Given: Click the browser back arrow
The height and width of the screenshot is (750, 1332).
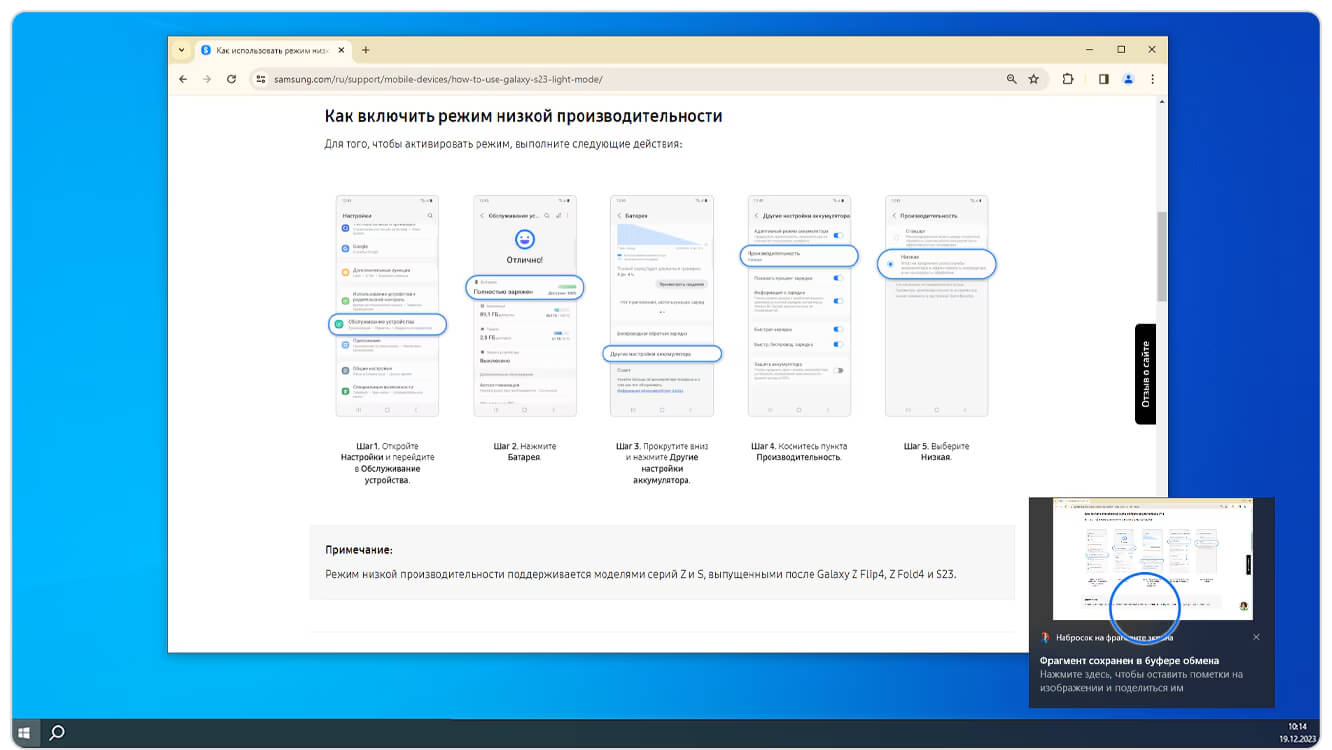Looking at the screenshot, I should click(x=183, y=79).
